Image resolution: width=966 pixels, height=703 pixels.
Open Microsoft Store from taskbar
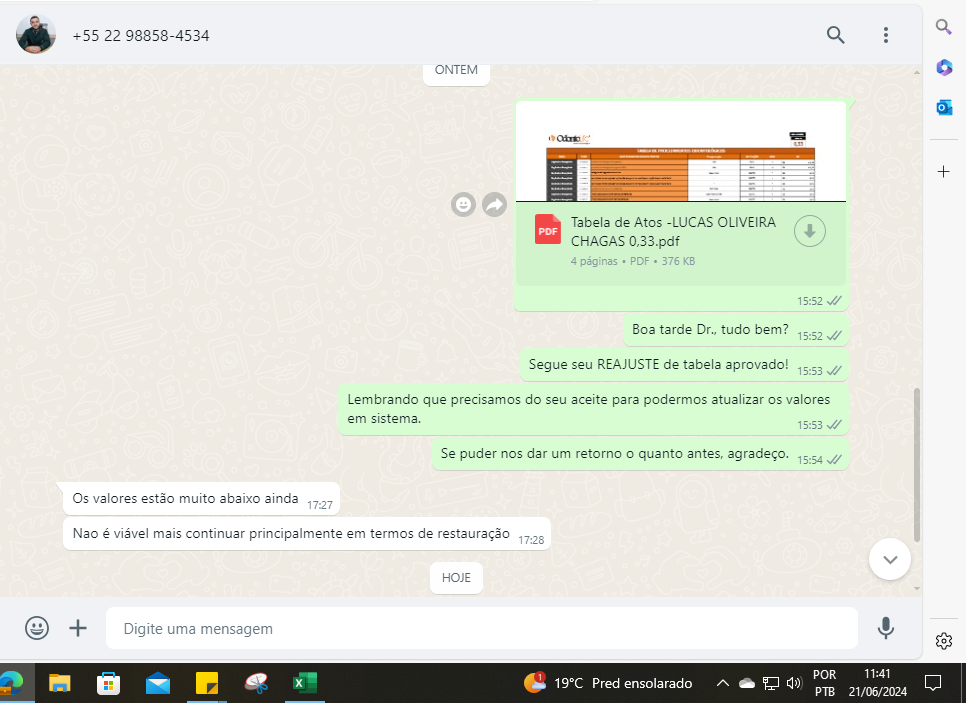(x=108, y=683)
